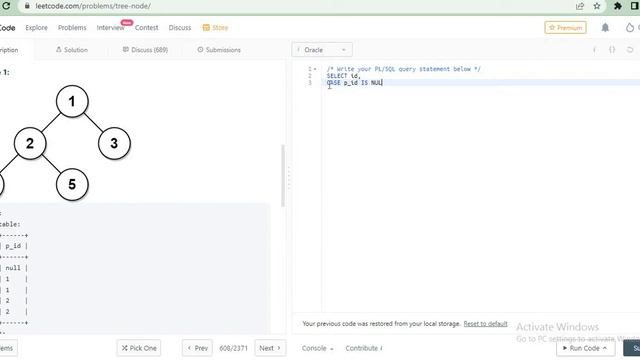
Task: Click the 608/2371 problem counter
Action: pyautogui.click(x=233, y=348)
